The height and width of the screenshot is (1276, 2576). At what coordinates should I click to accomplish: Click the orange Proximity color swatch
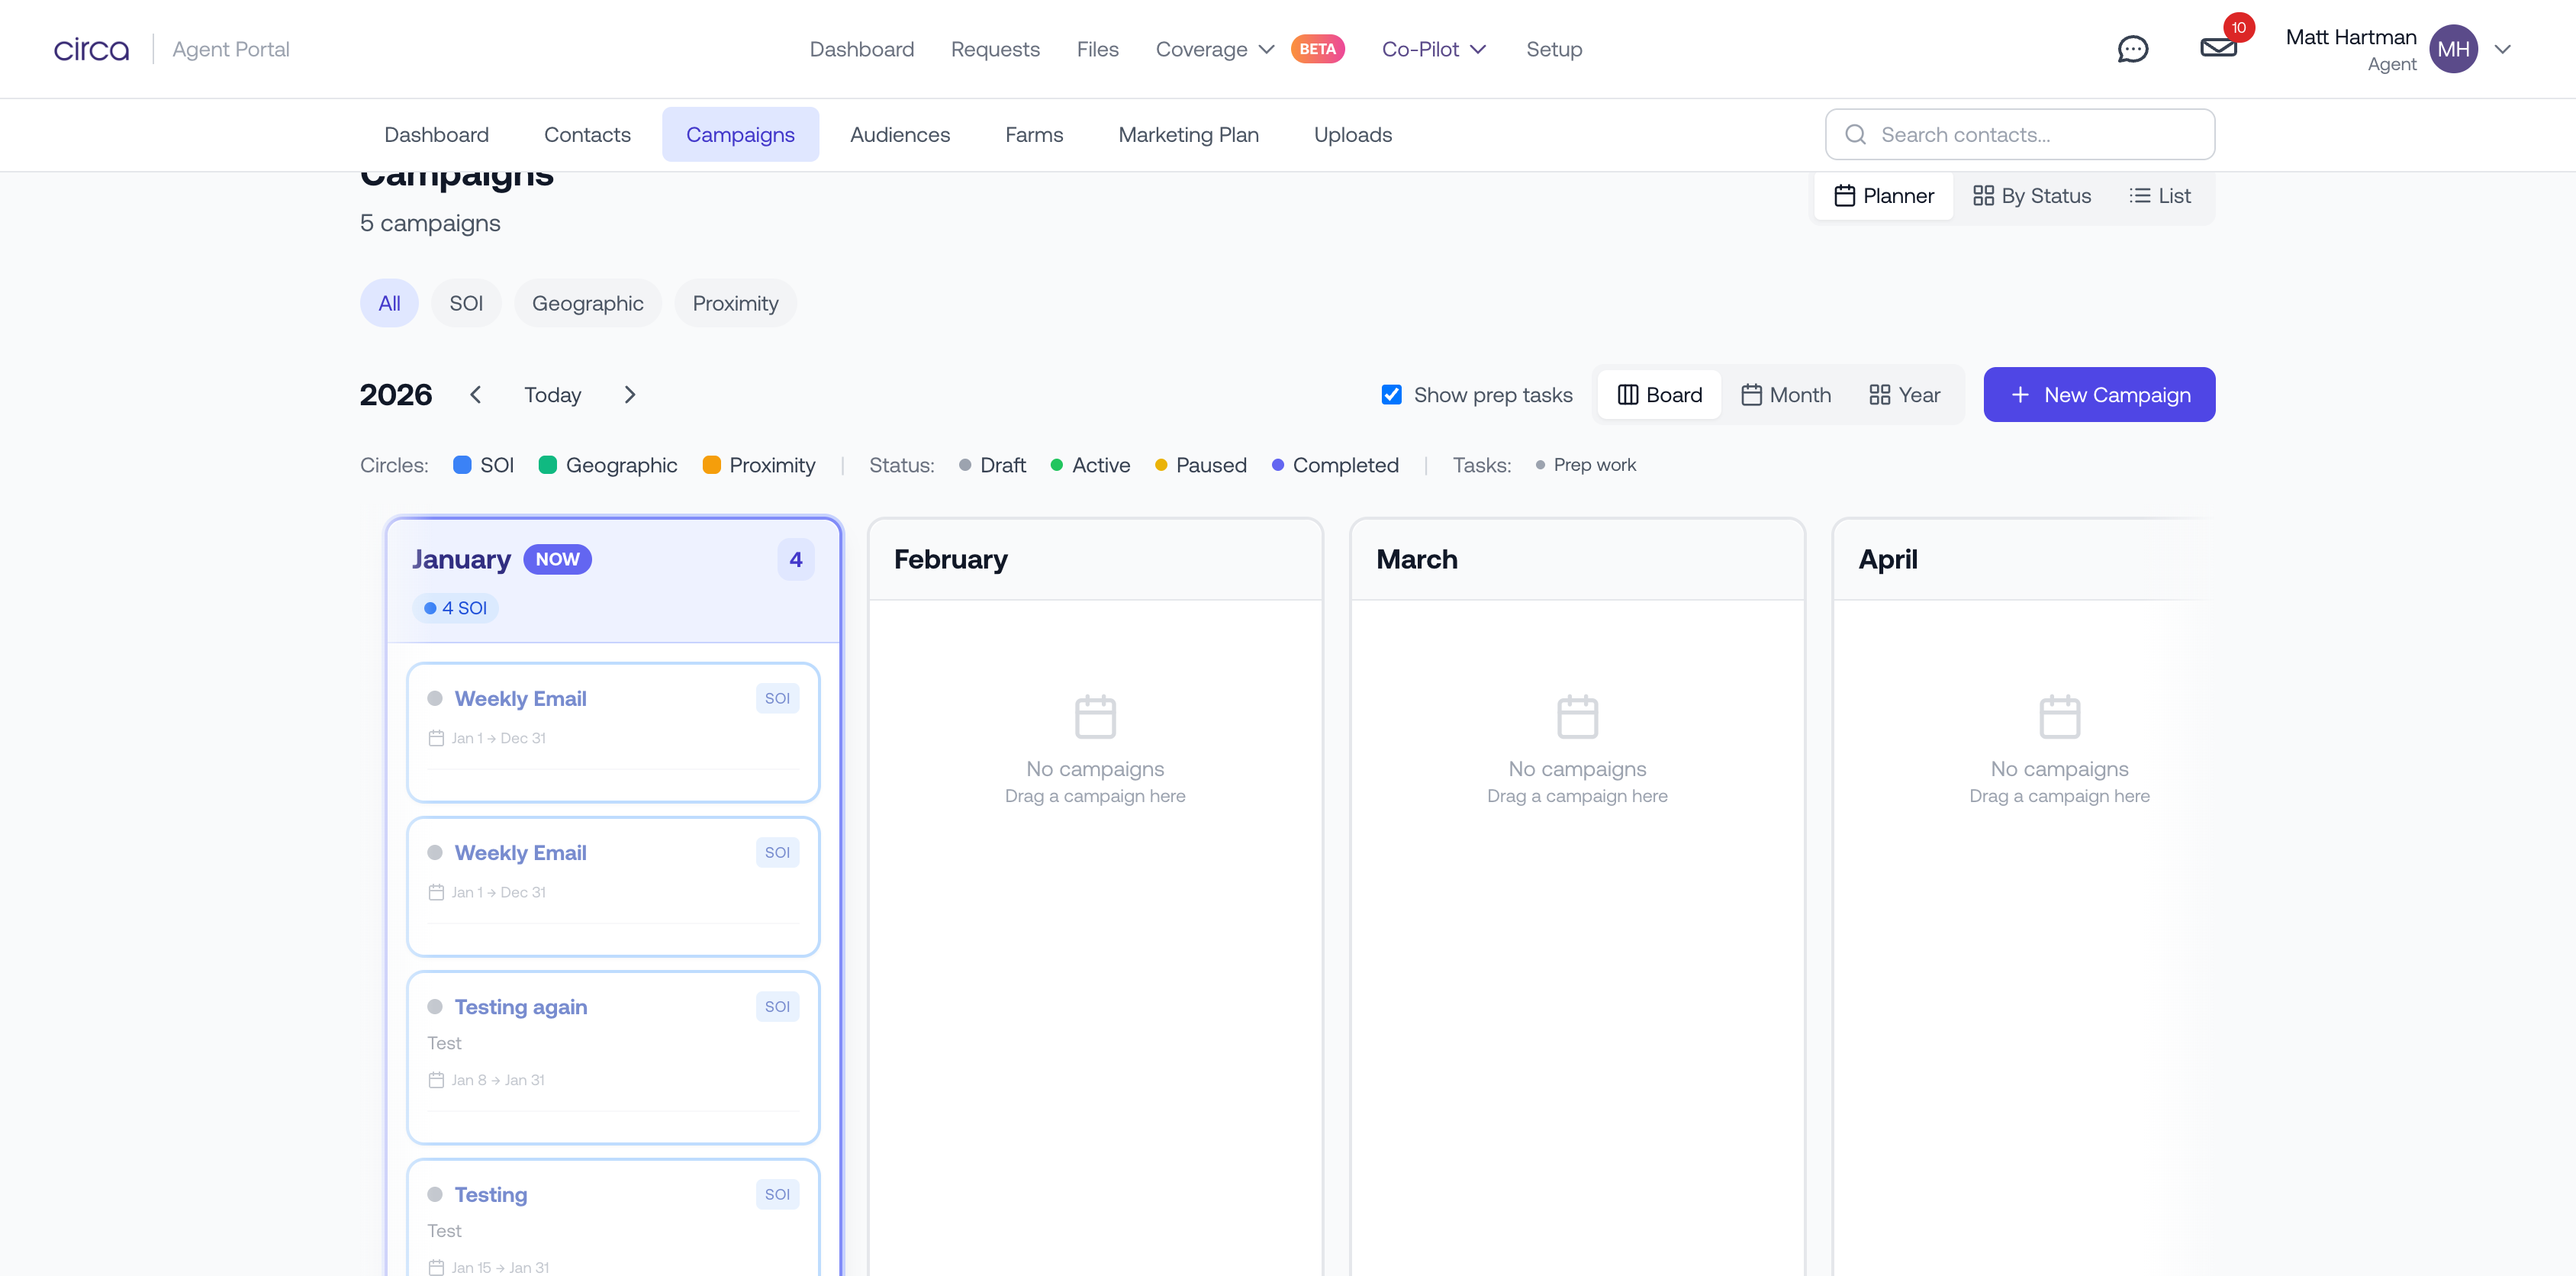click(712, 465)
